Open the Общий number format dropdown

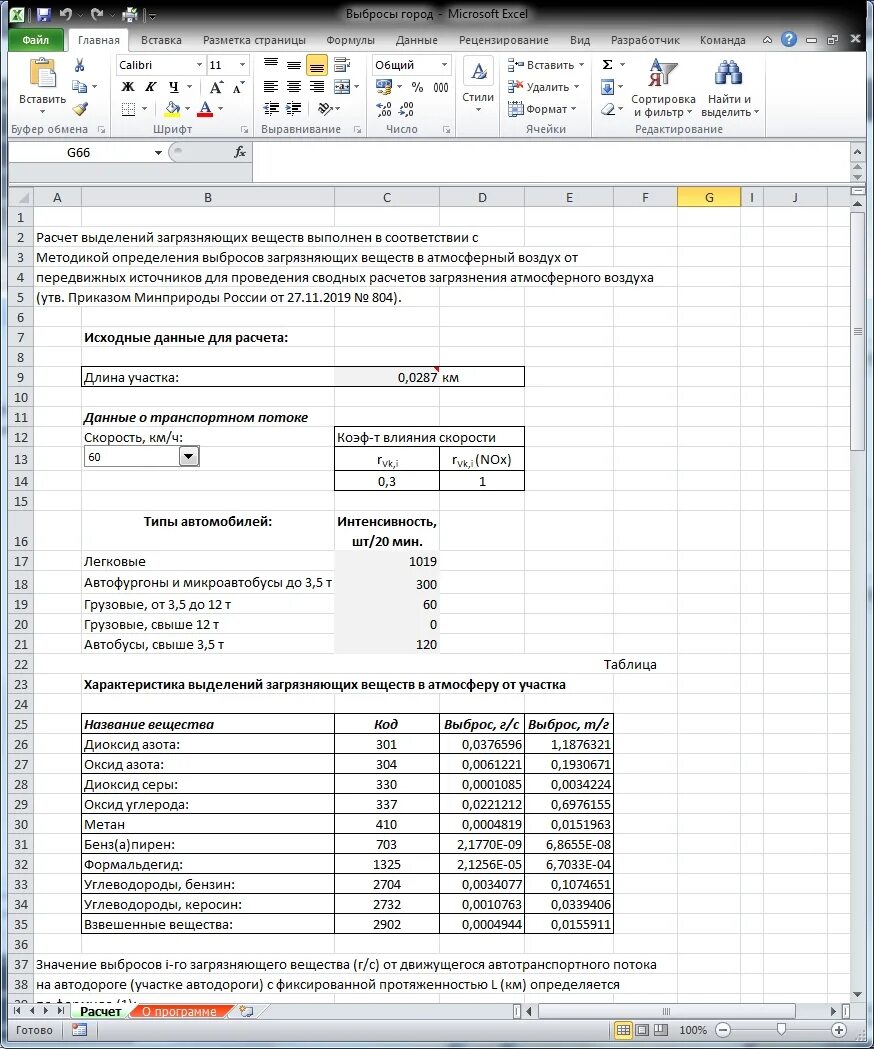pyautogui.click(x=444, y=65)
